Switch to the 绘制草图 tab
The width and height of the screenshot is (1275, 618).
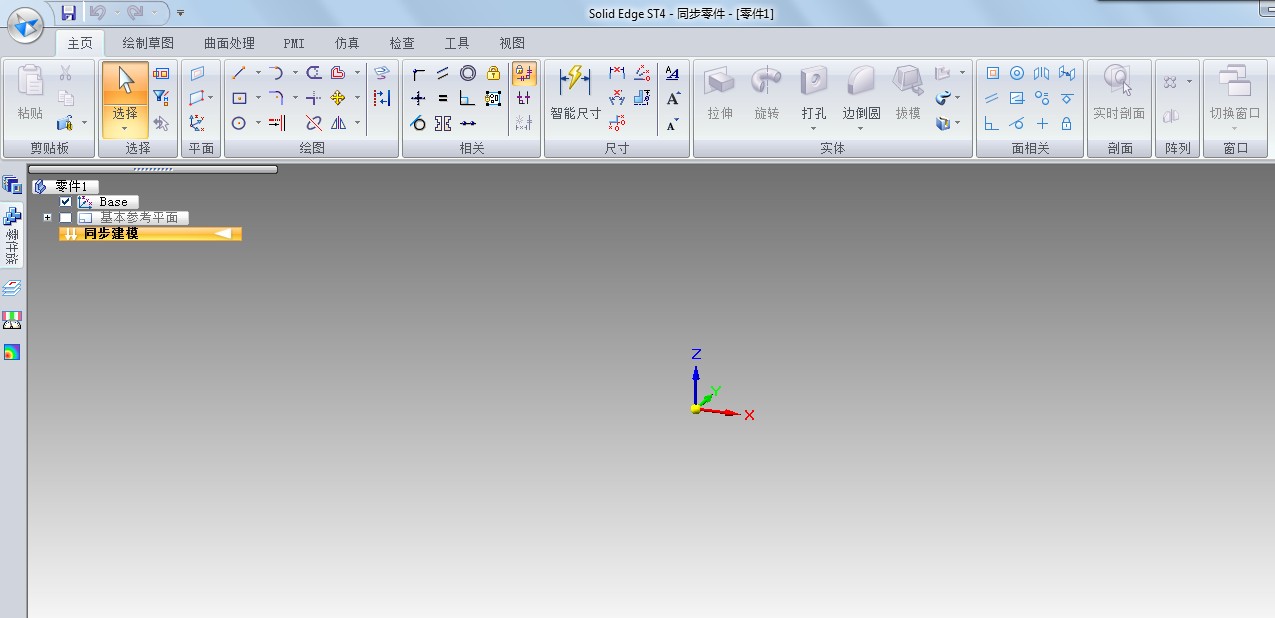(148, 43)
